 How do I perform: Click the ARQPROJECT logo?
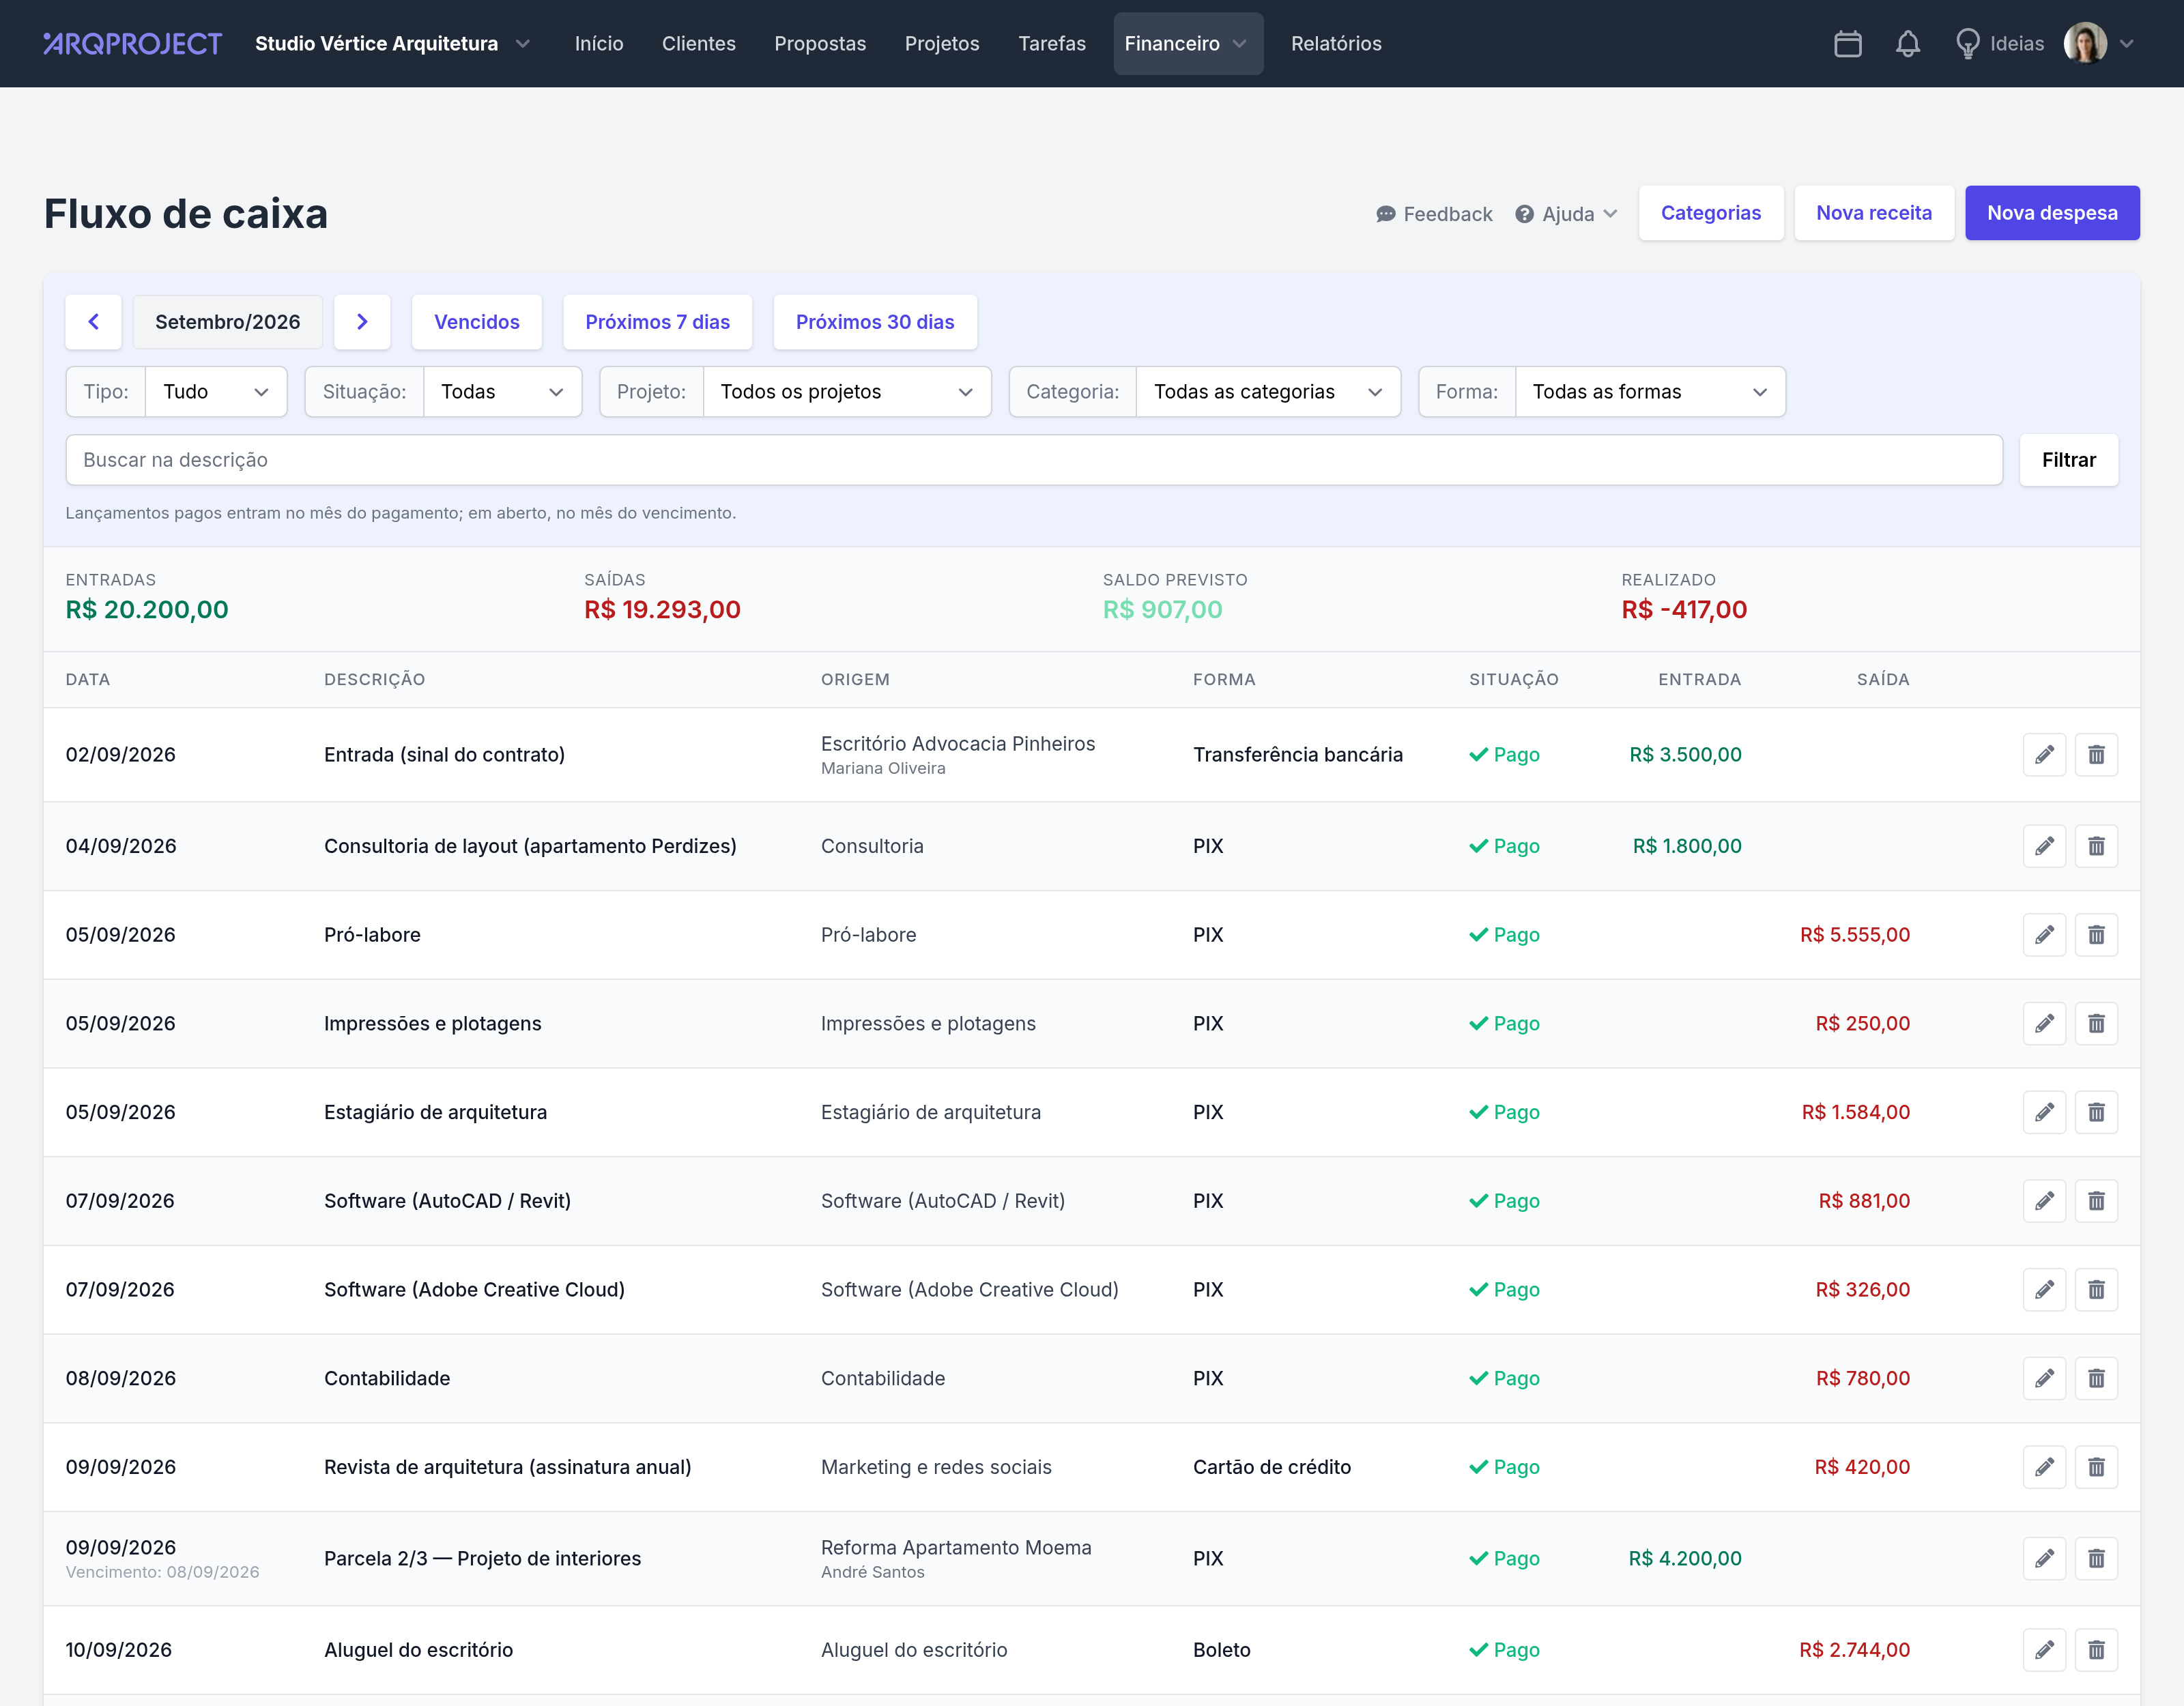click(x=133, y=44)
